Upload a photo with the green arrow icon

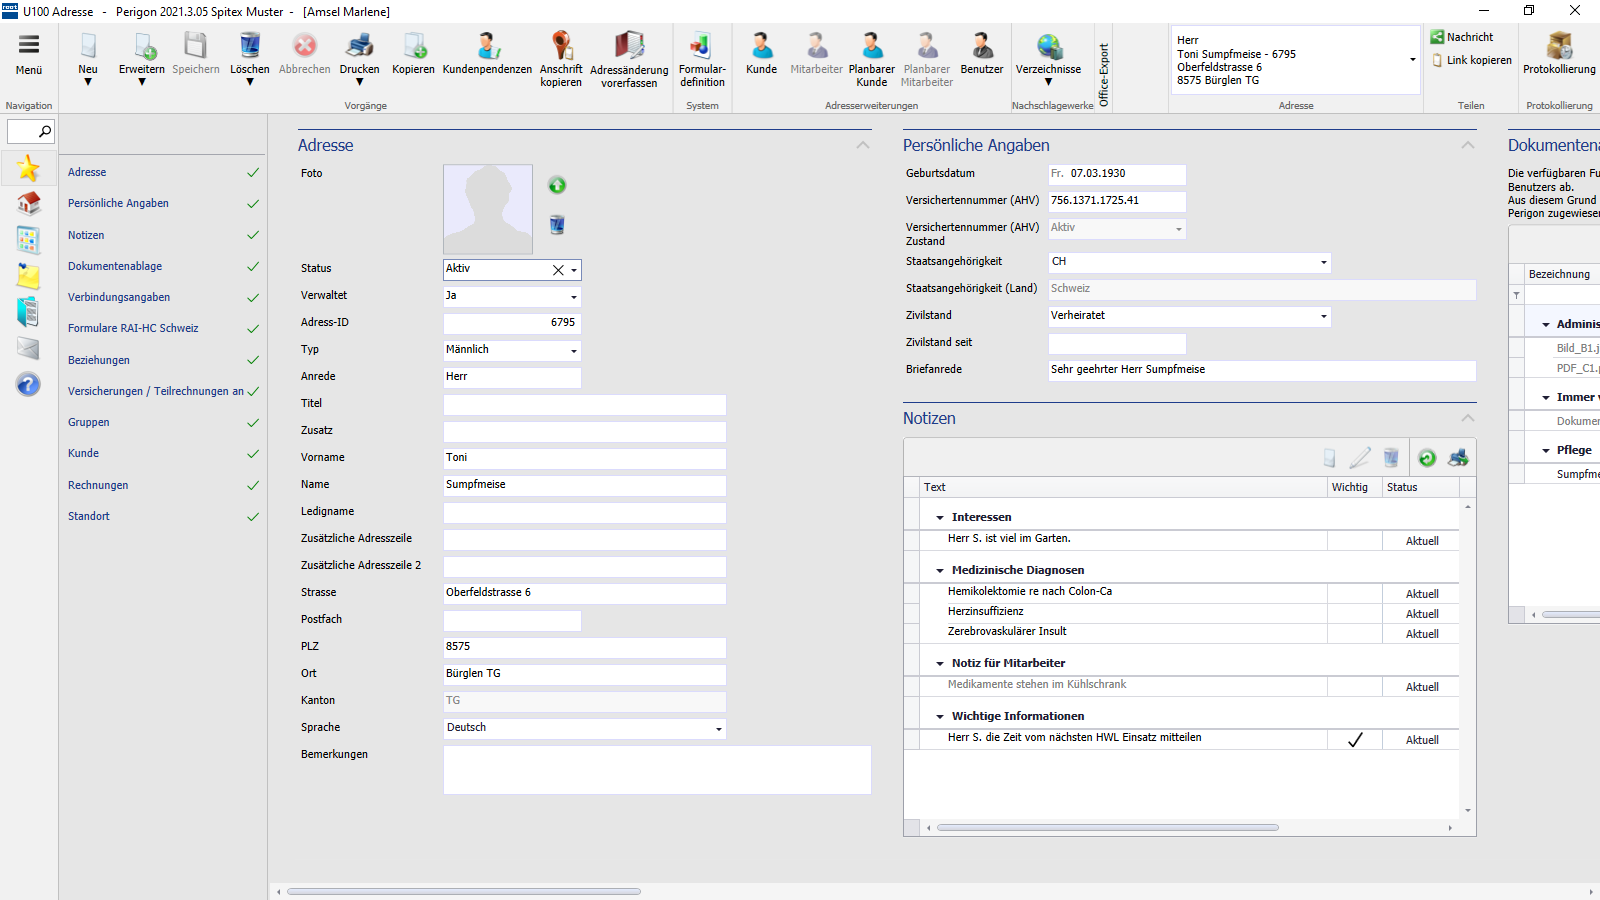[557, 185]
